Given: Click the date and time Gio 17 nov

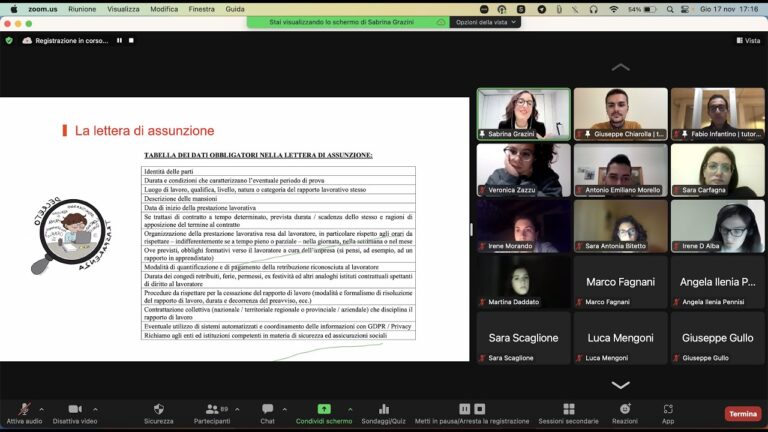Looking at the screenshot, I should point(729,9).
